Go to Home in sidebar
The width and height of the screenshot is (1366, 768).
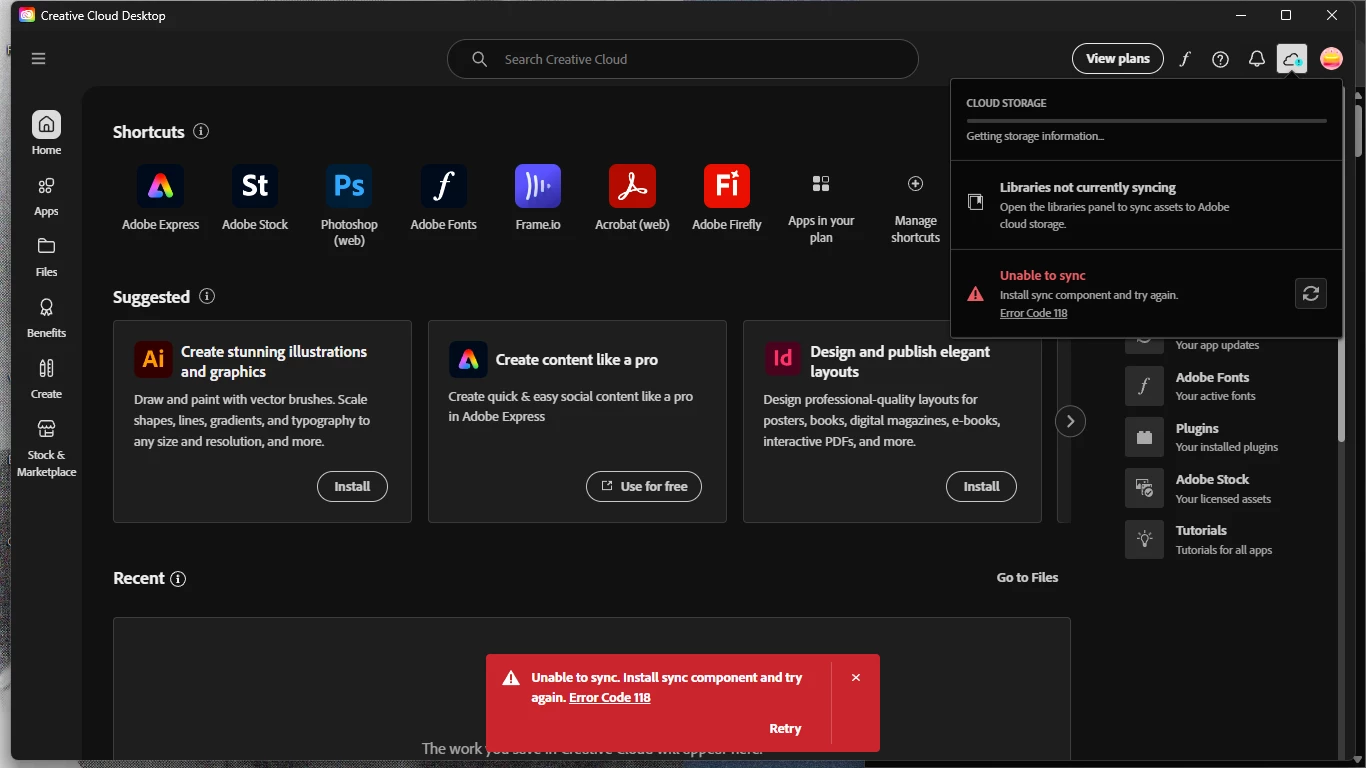(46, 133)
